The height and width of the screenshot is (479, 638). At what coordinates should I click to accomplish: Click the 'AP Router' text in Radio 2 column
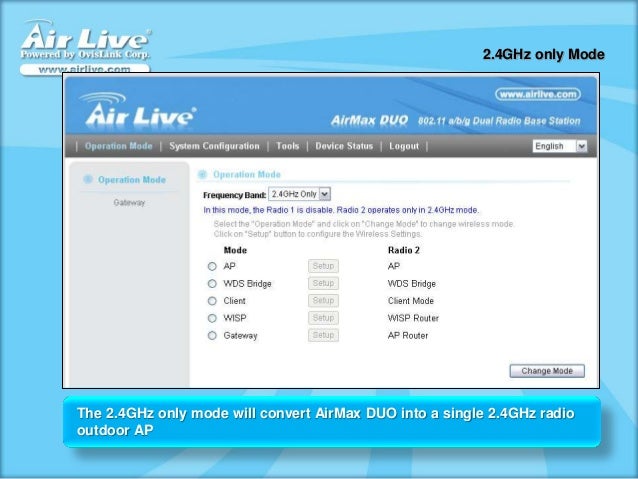408,336
